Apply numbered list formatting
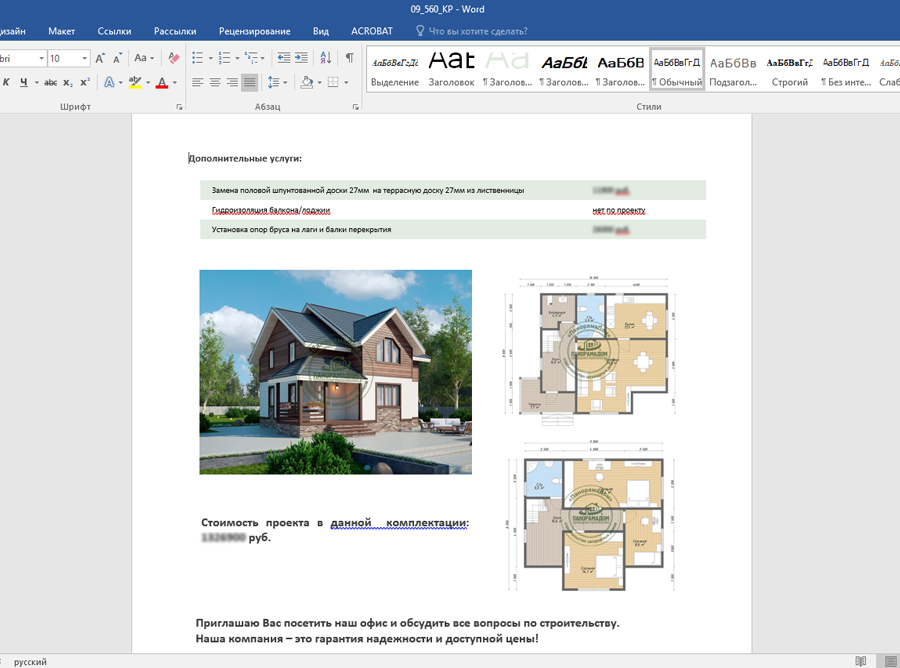The height and width of the screenshot is (668, 900). coord(224,58)
